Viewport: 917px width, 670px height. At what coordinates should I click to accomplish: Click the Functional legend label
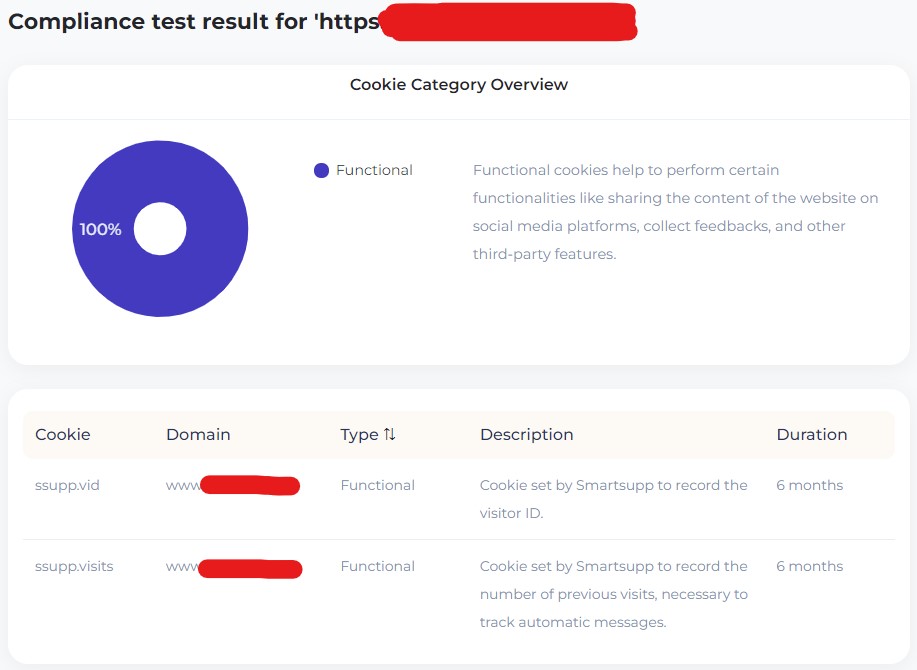coord(374,171)
